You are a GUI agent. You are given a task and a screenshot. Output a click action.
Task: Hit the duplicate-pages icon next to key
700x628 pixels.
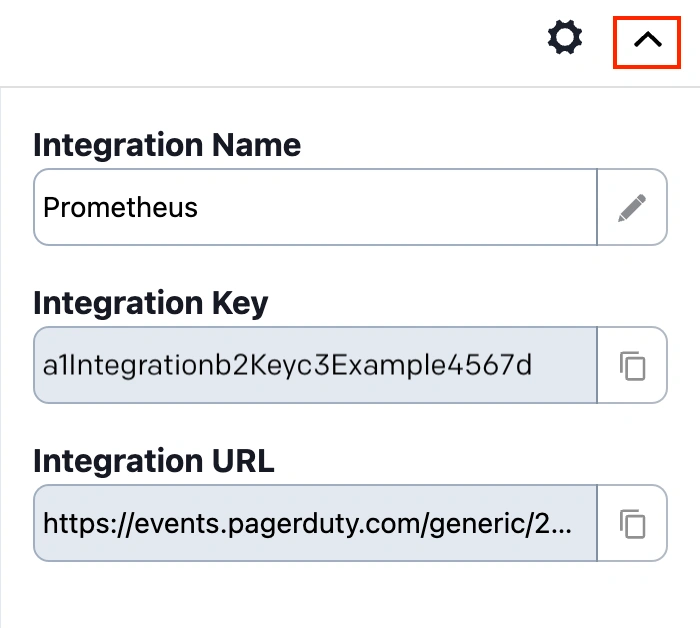631,365
